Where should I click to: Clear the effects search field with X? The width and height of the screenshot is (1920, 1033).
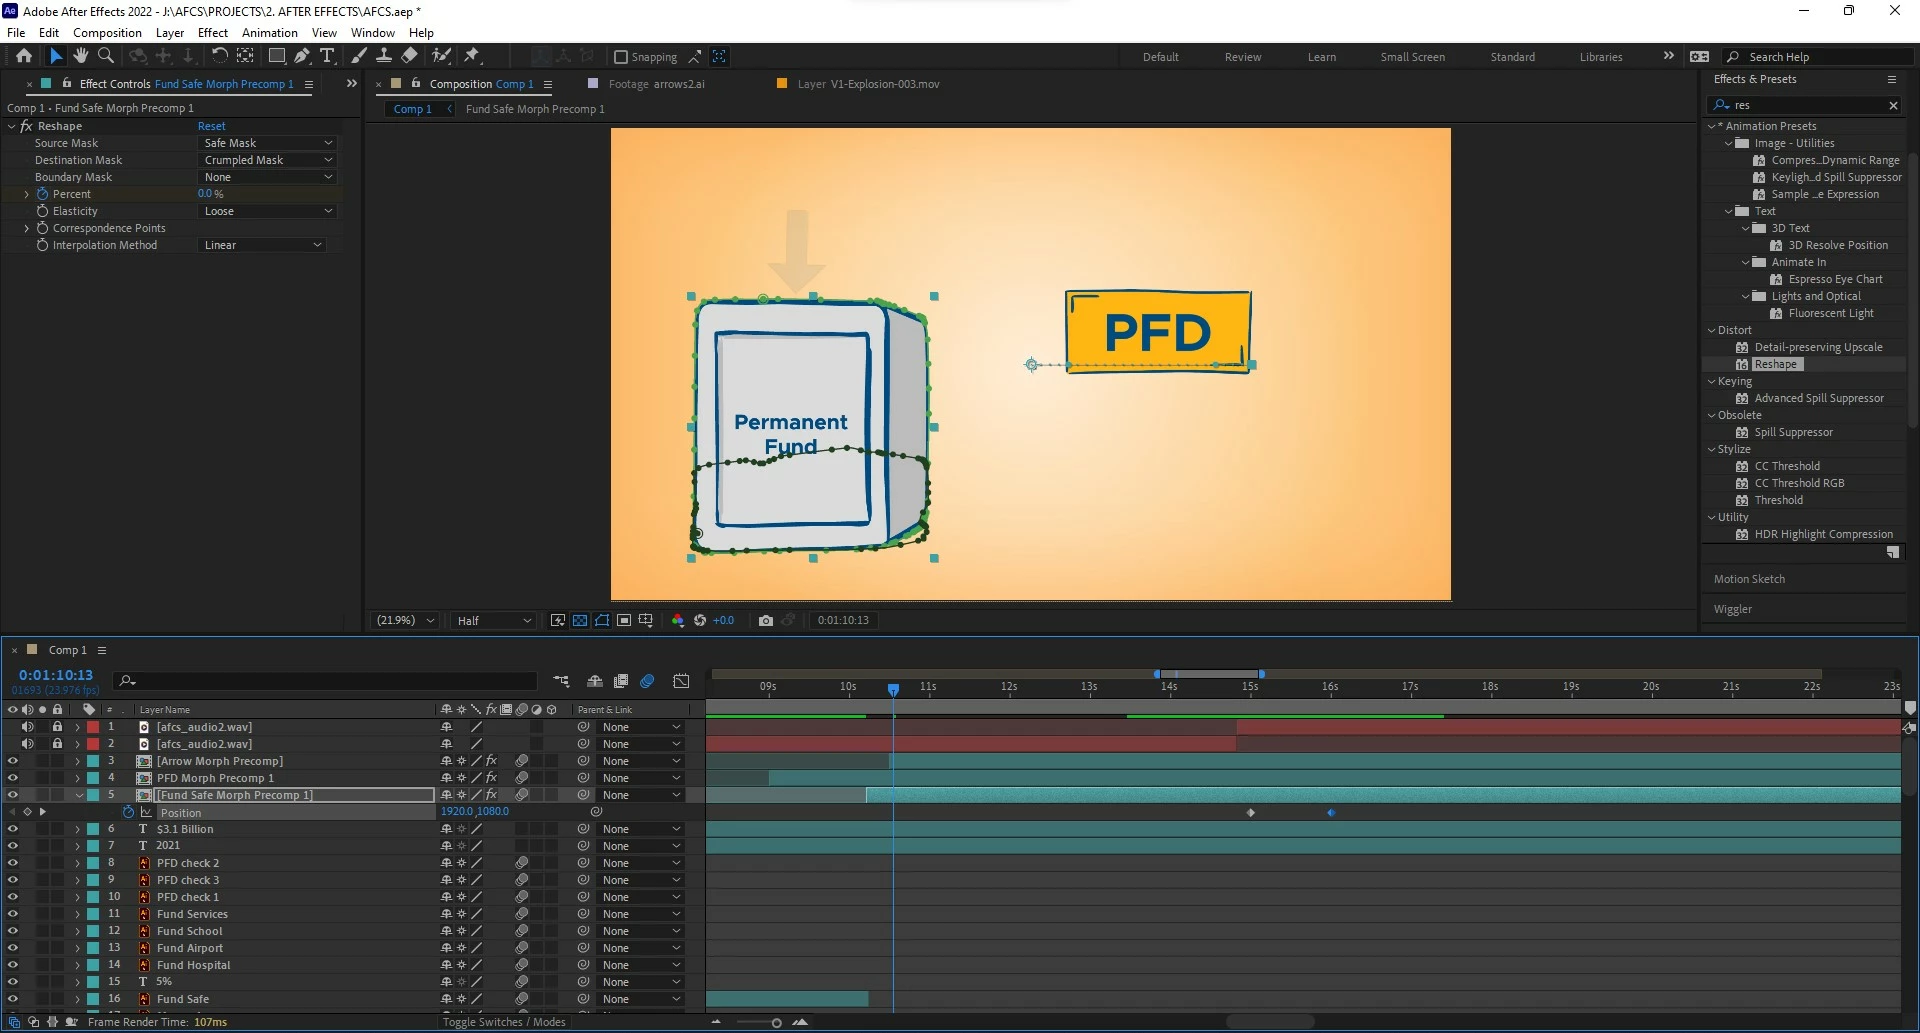pos(1893,105)
